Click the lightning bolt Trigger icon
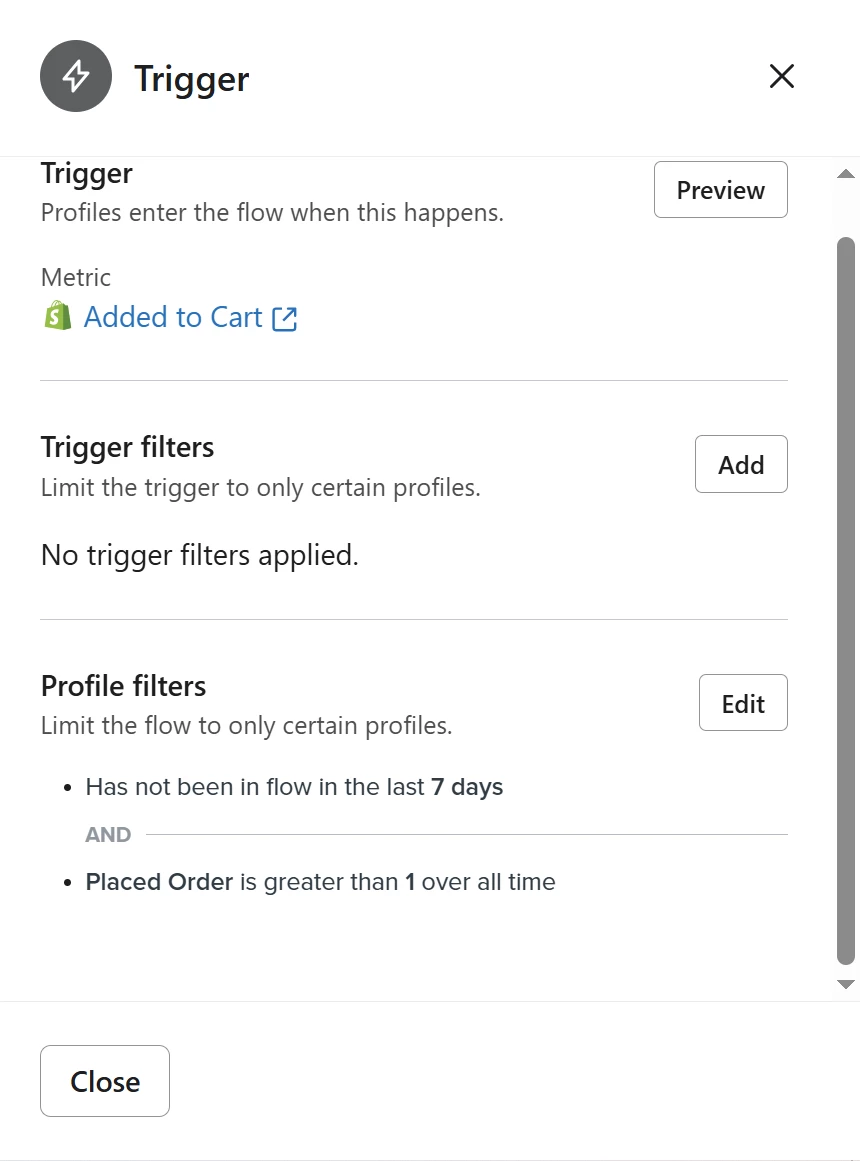The width and height of the screenshot is (860, 1161). (x=76, y=76)
